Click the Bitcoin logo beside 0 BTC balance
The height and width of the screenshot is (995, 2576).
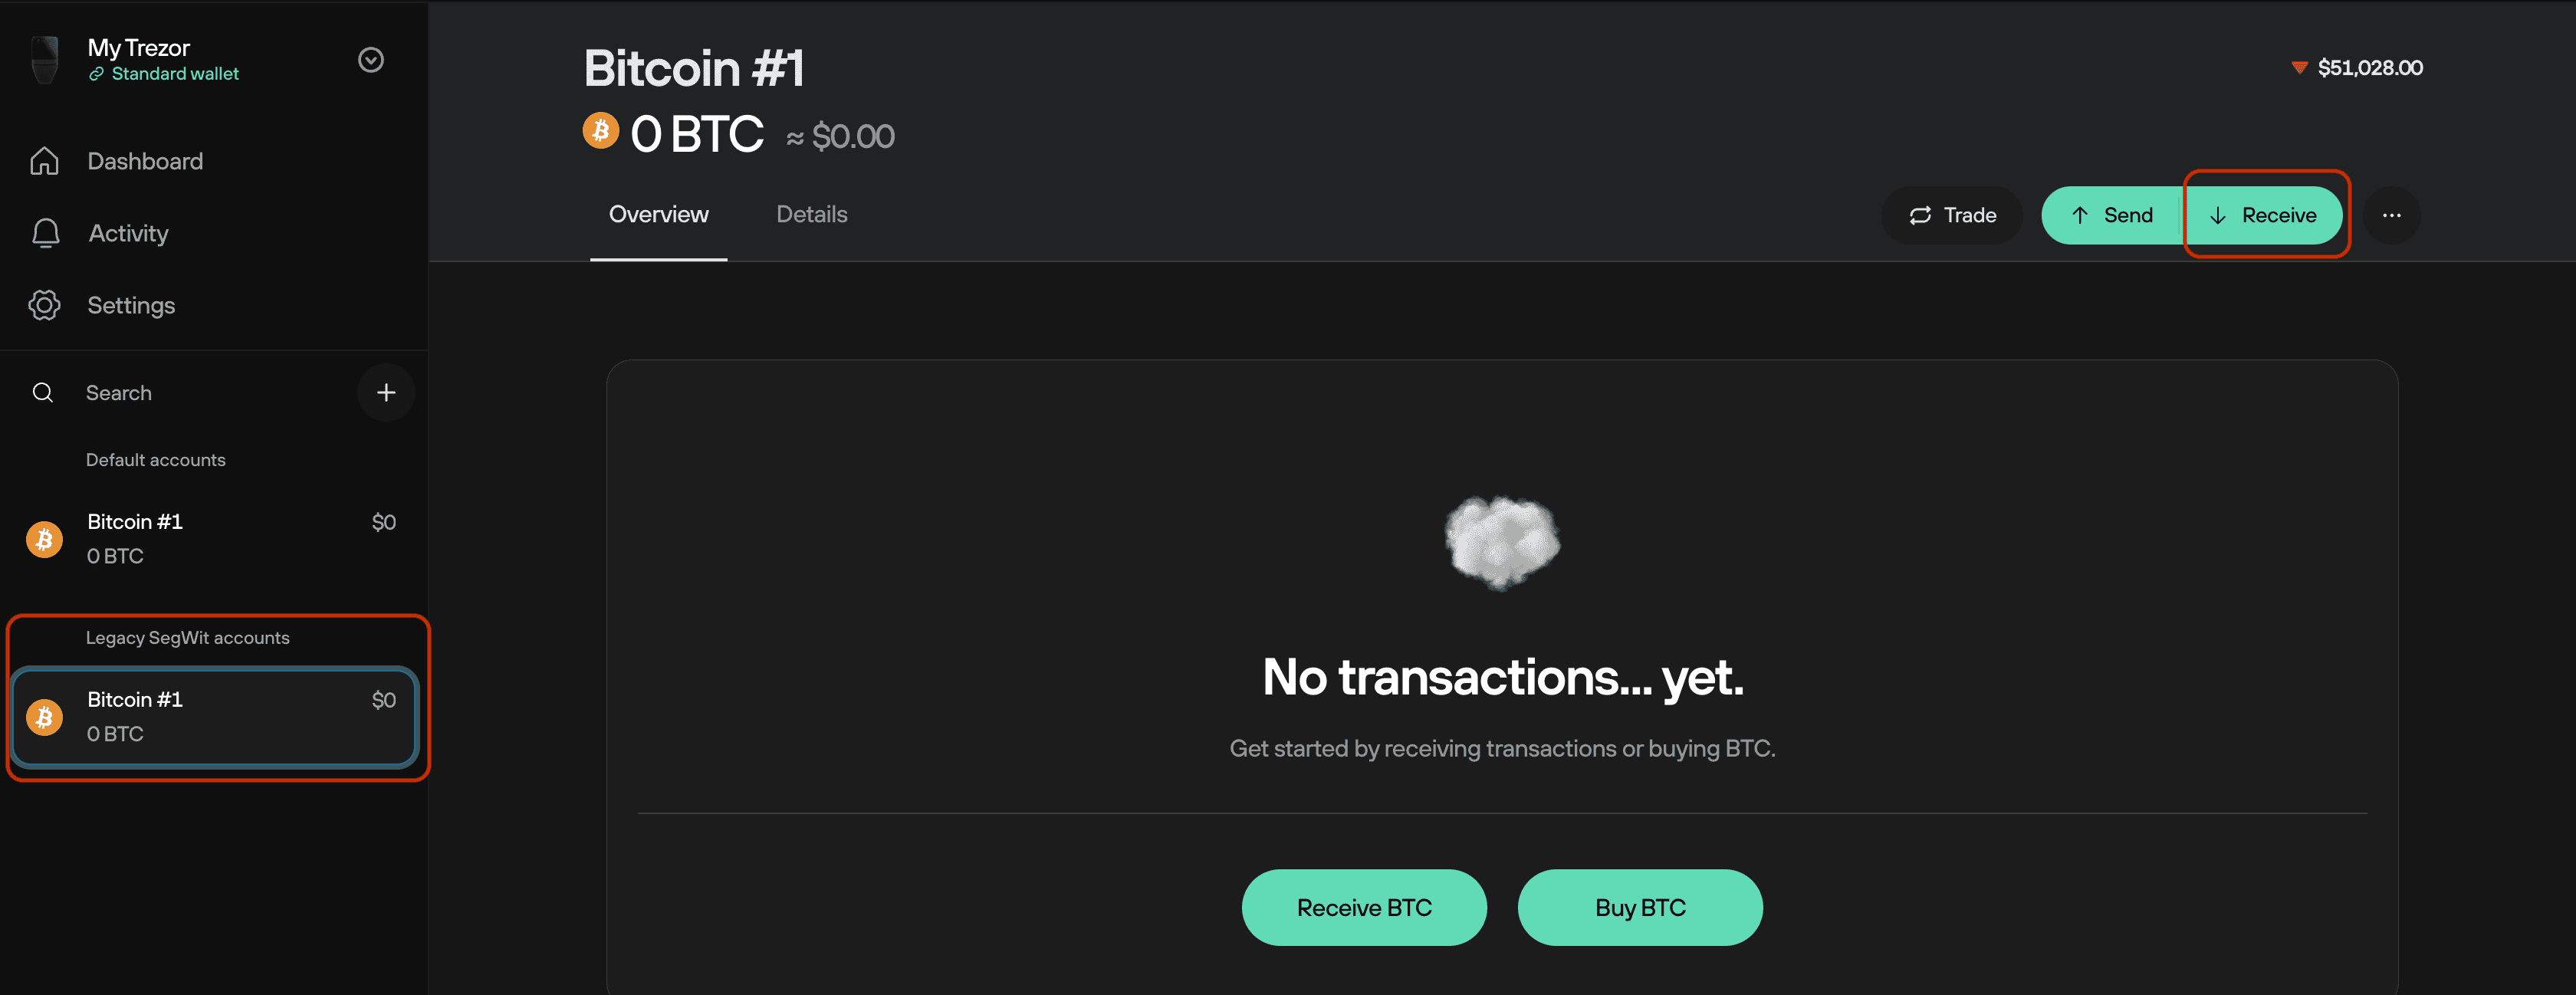(601, 130)
